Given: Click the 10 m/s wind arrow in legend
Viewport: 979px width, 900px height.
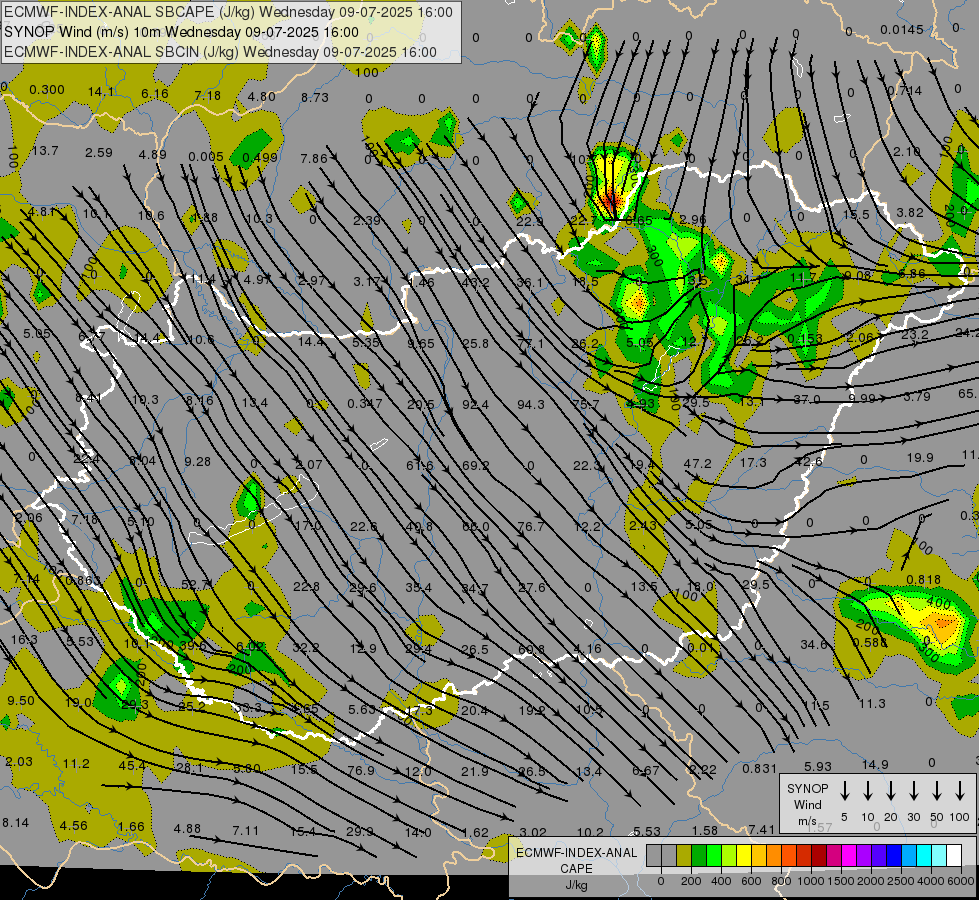Looking at the screenshot, I should click(867, 791).
